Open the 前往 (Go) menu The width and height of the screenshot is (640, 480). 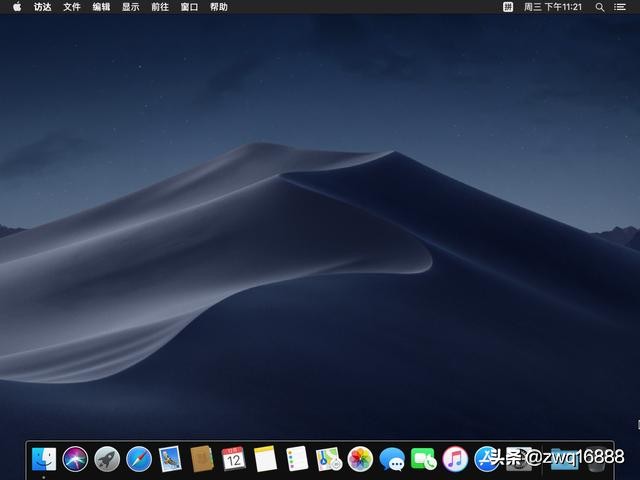tap(160, 7)
